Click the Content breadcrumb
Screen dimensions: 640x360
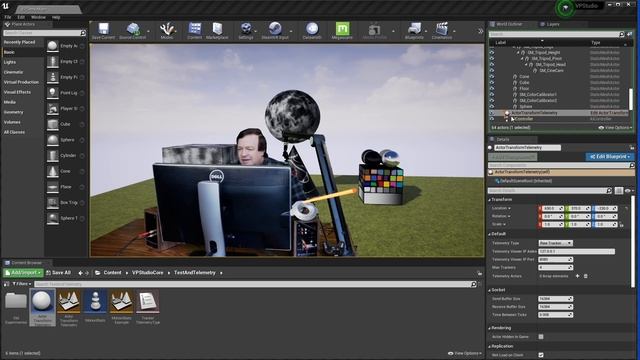pyautogui.click(x=112, y=273)
